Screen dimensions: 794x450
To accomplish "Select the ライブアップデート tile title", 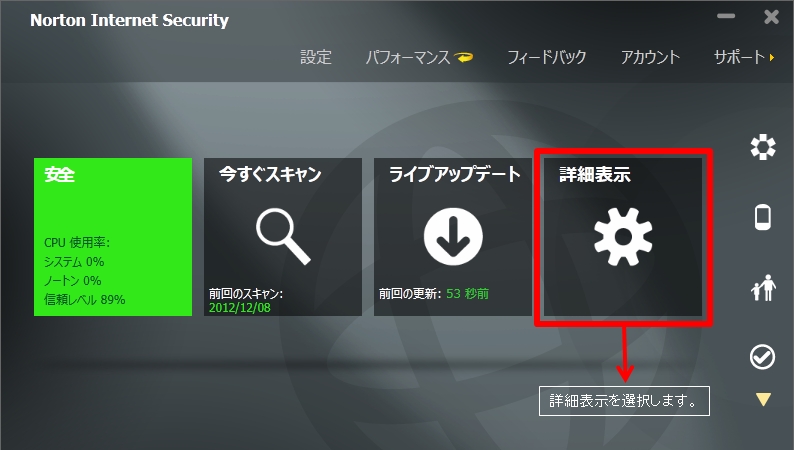I will pyautogui.click(x=455, y=174).
